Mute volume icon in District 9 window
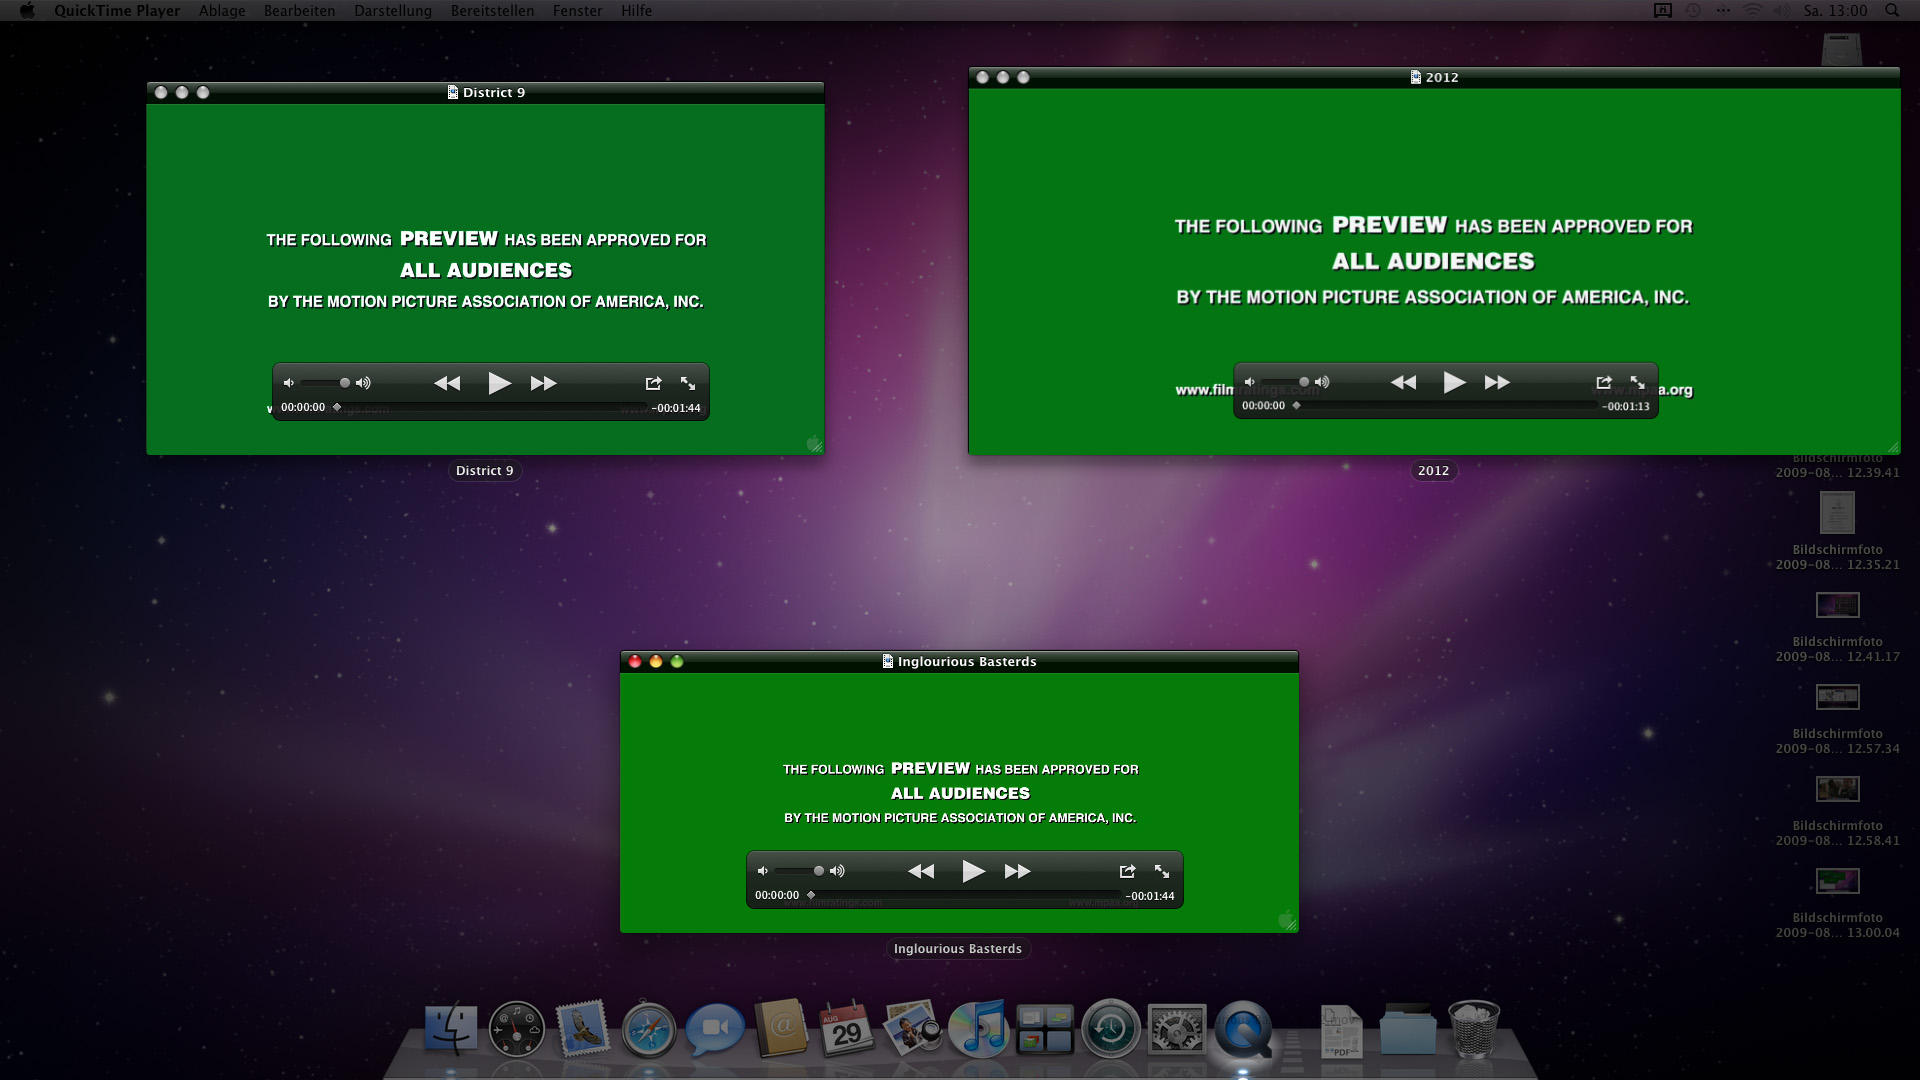Screen dimensions: 1920x1080 coord(288,383)
